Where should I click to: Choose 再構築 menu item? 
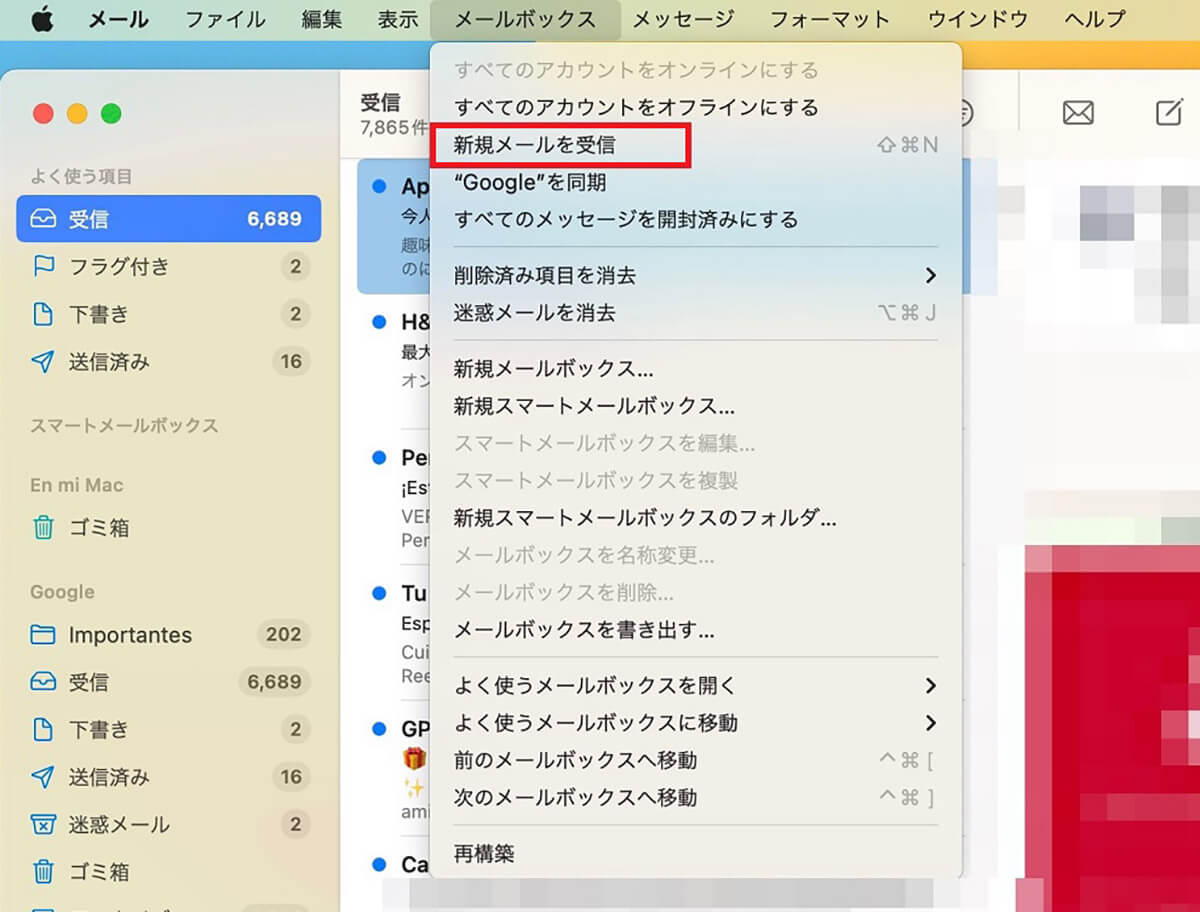[x=696, y=853]
